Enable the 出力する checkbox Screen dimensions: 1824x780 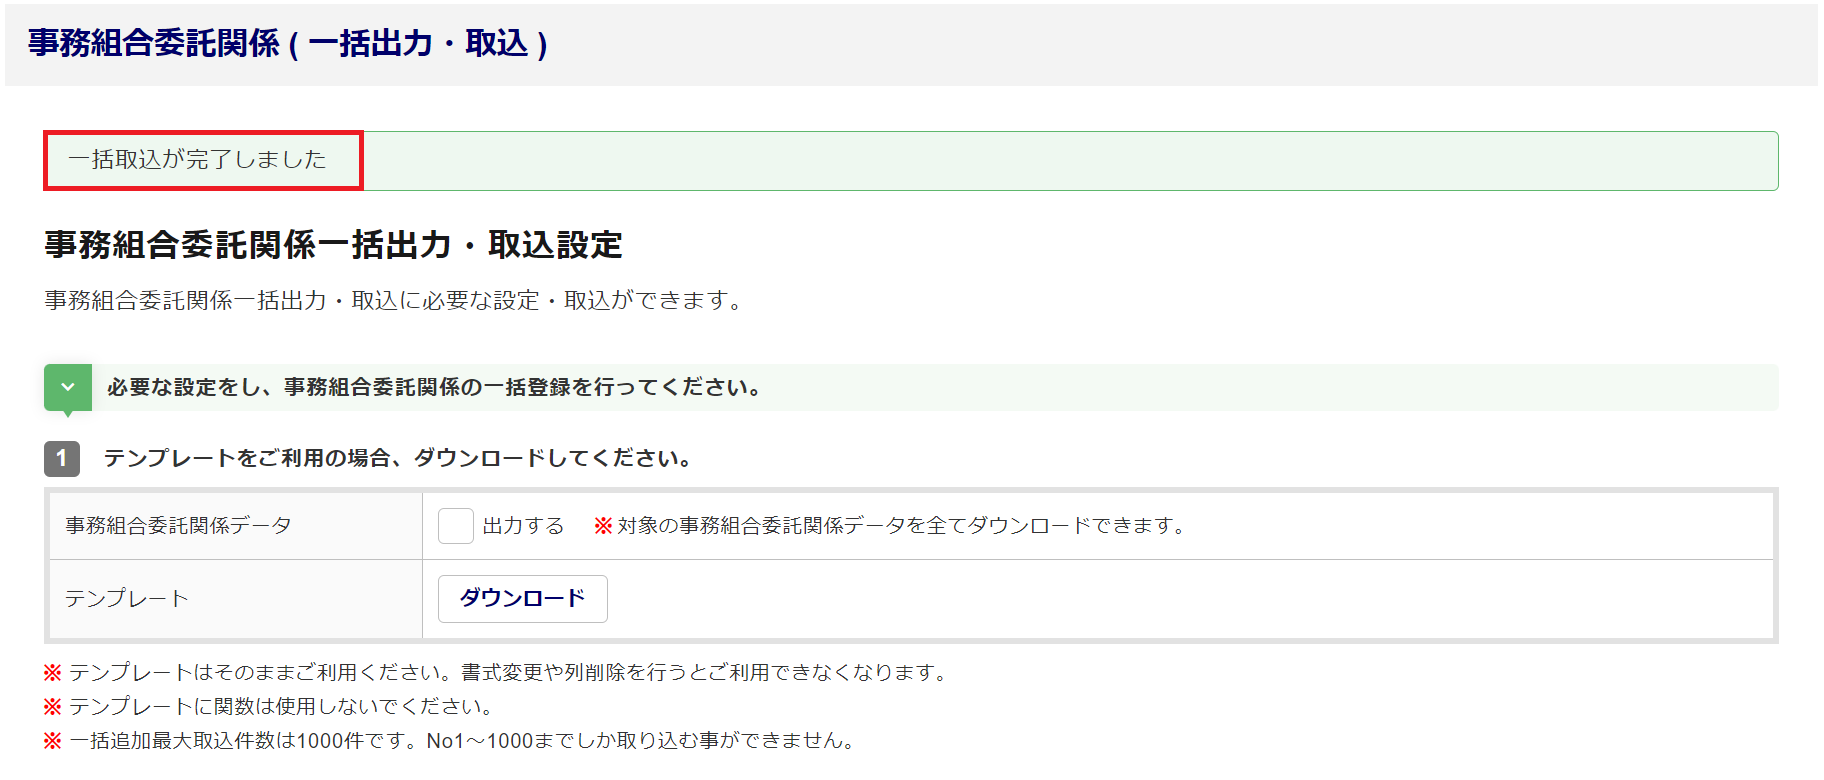(x=456, y=526)
